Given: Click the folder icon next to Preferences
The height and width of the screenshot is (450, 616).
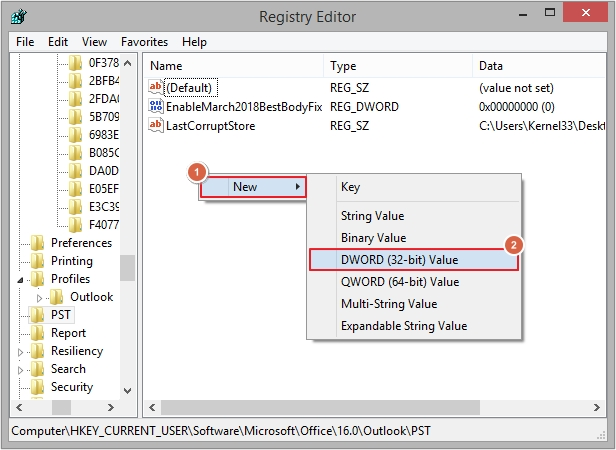Looking at the screenshot, I should [37, 243].
